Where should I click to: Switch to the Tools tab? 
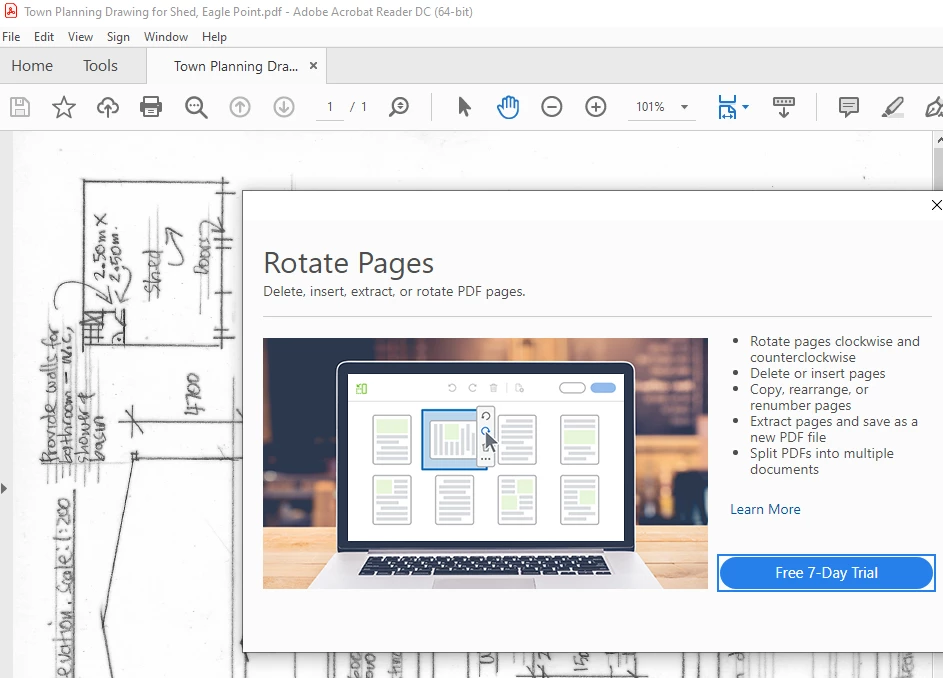coord(100,66)
